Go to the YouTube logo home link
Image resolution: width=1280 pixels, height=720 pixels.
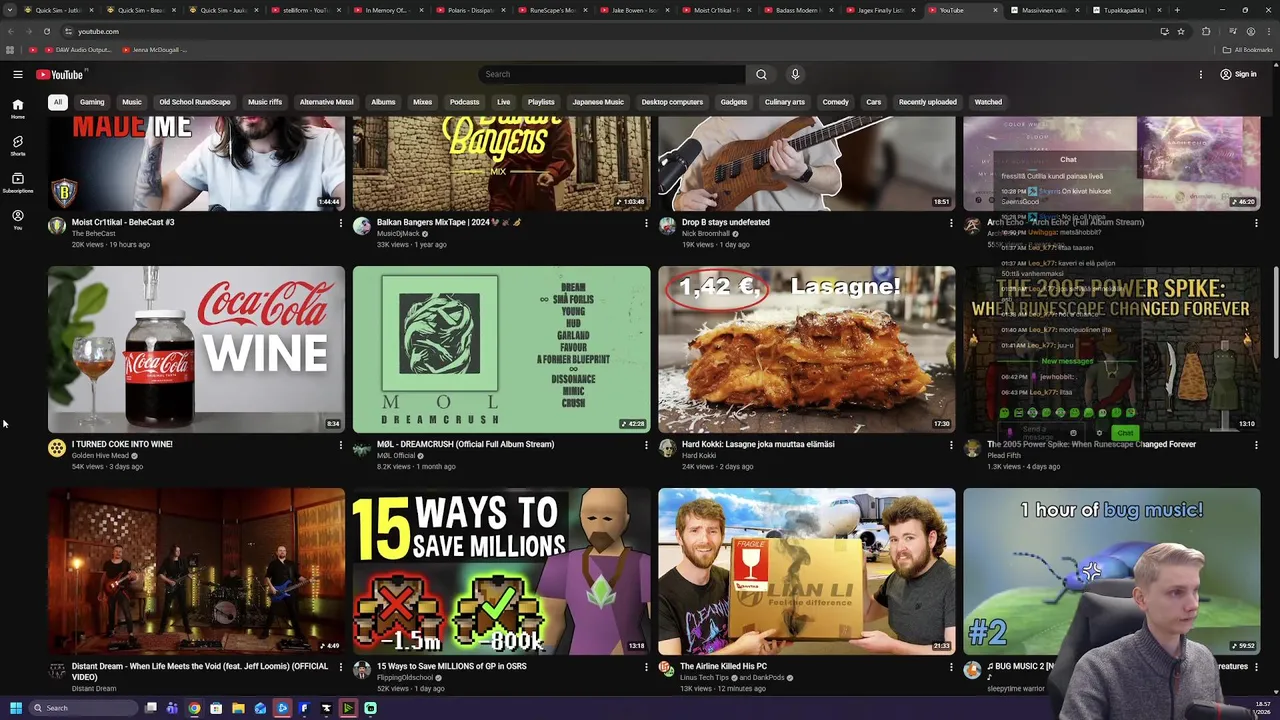(x=62, y=74)
